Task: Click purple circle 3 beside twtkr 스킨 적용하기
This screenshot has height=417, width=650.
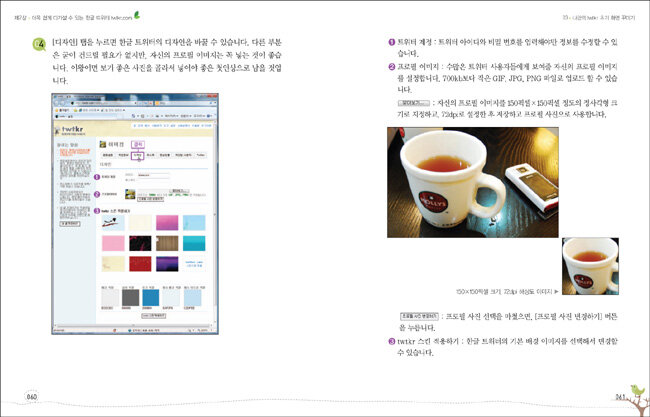Action: [x=391, y=341]
